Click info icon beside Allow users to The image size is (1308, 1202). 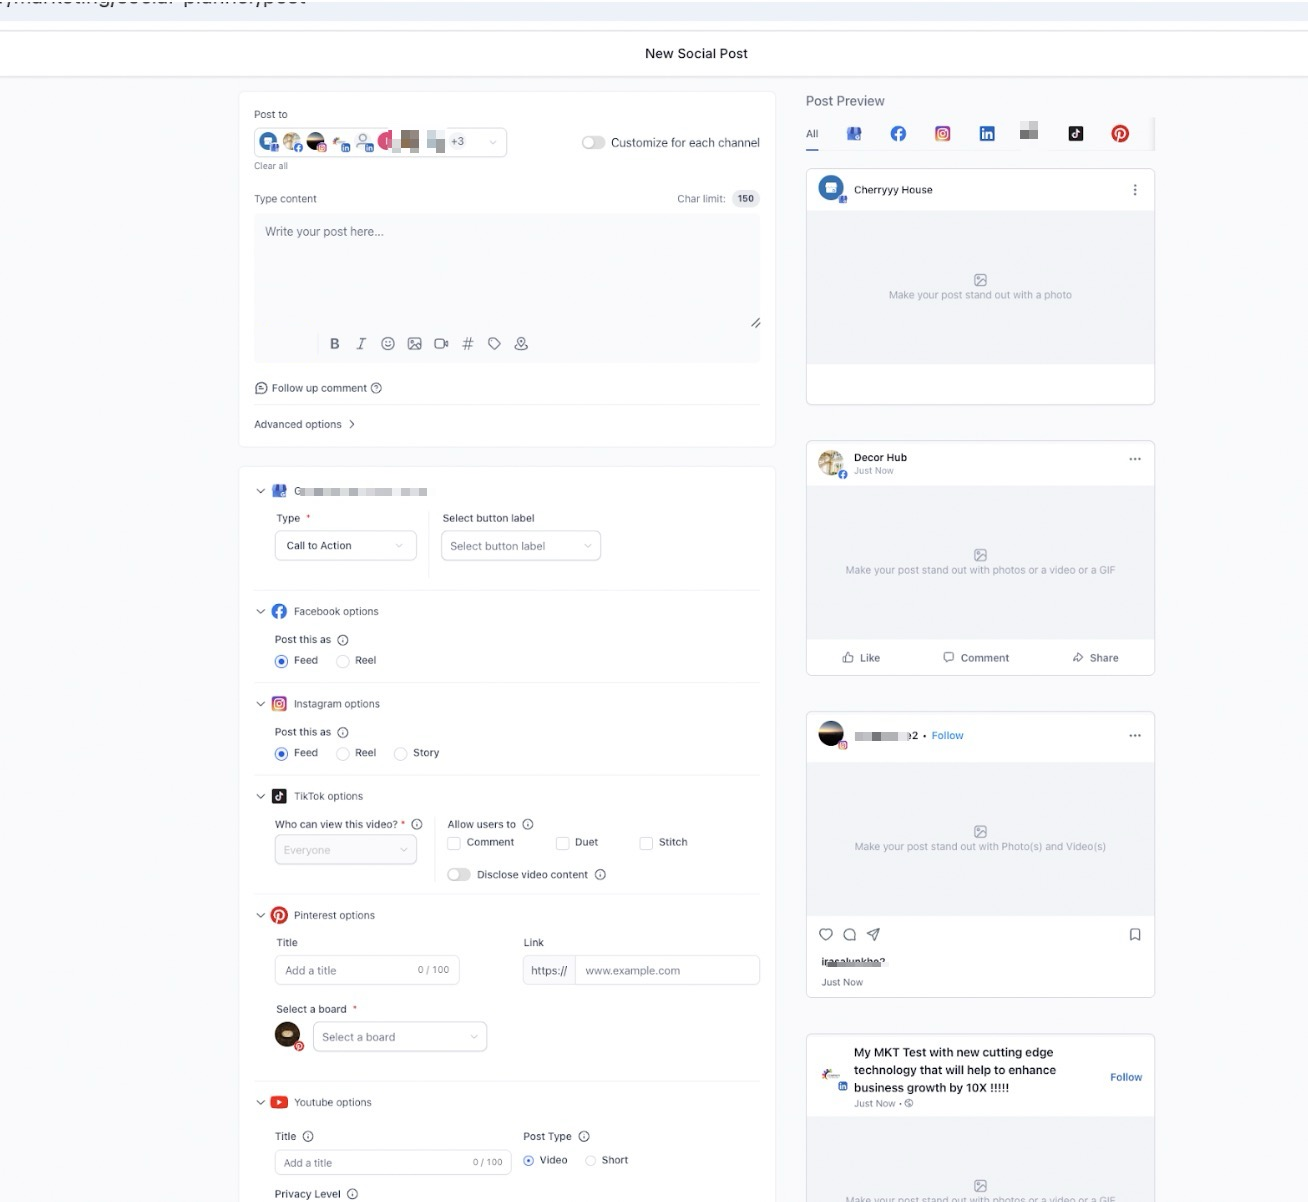(x=528, y=825)
